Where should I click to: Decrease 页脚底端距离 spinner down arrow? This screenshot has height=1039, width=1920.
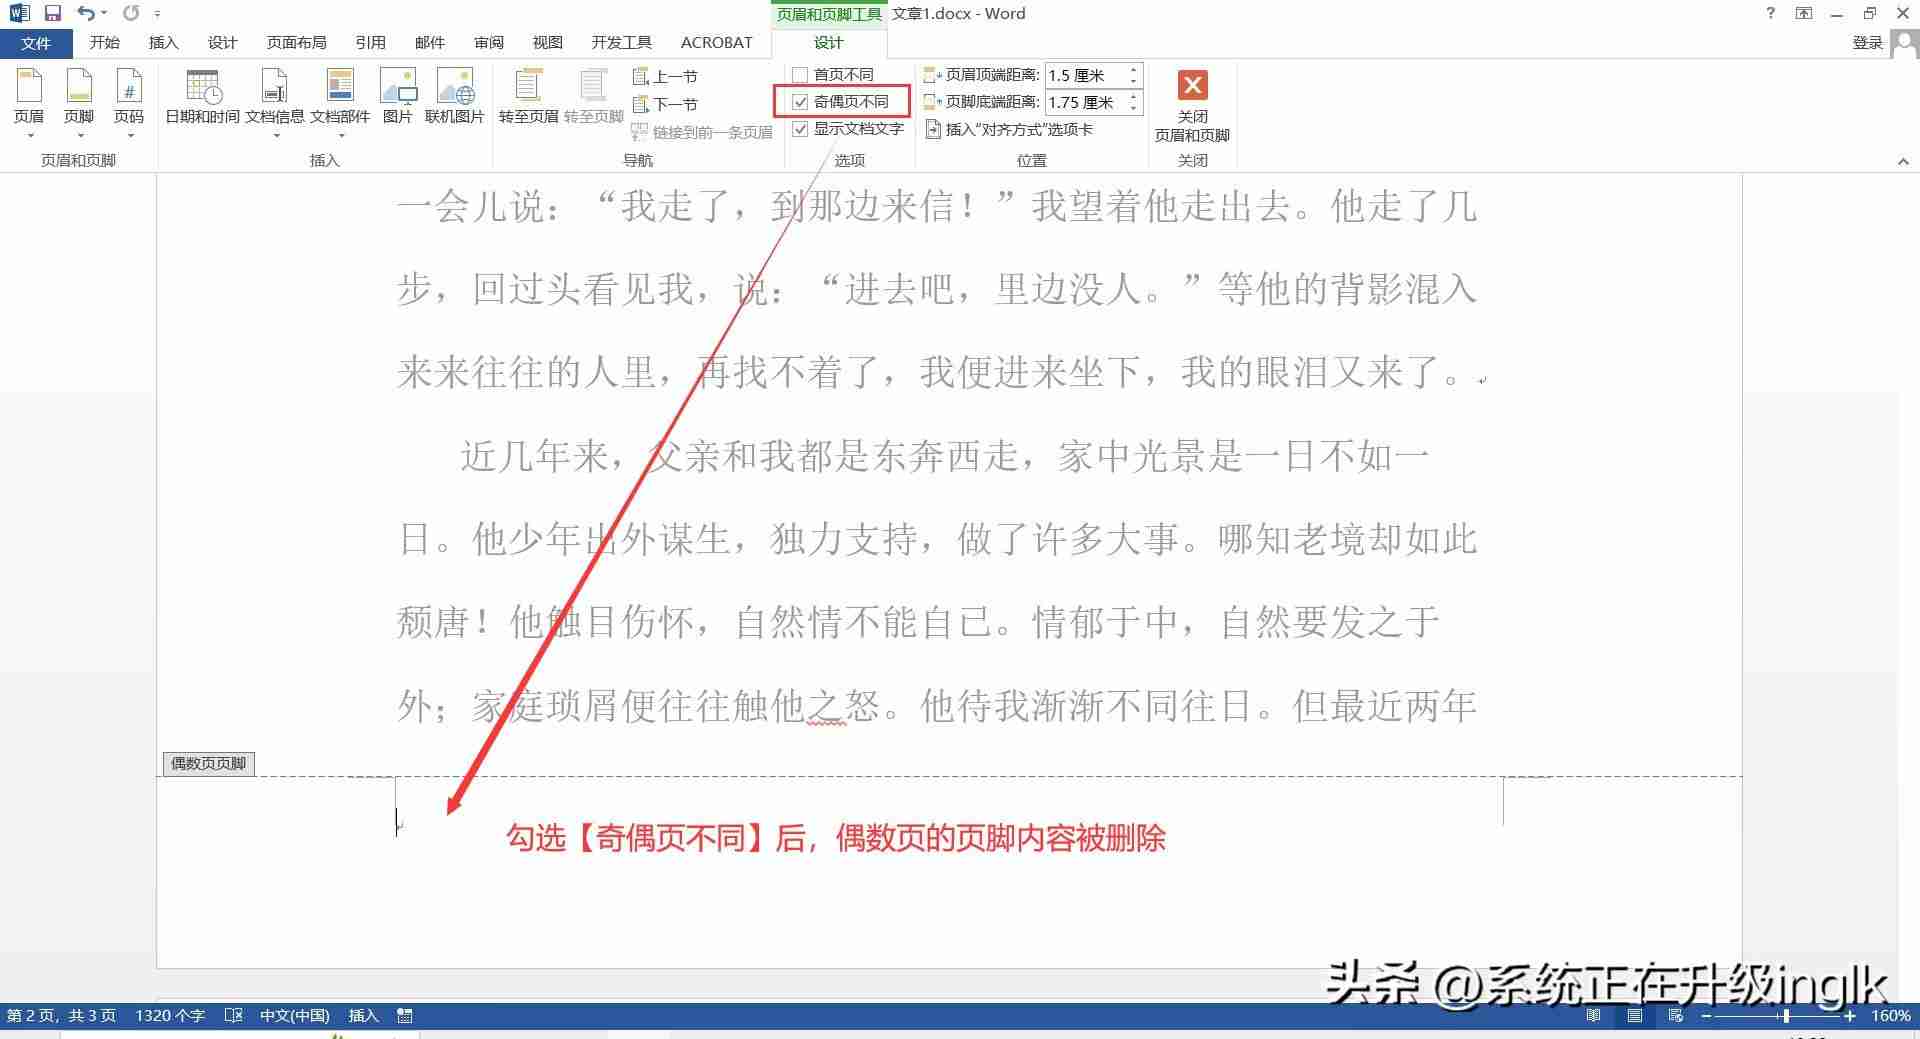(1133, 108)
